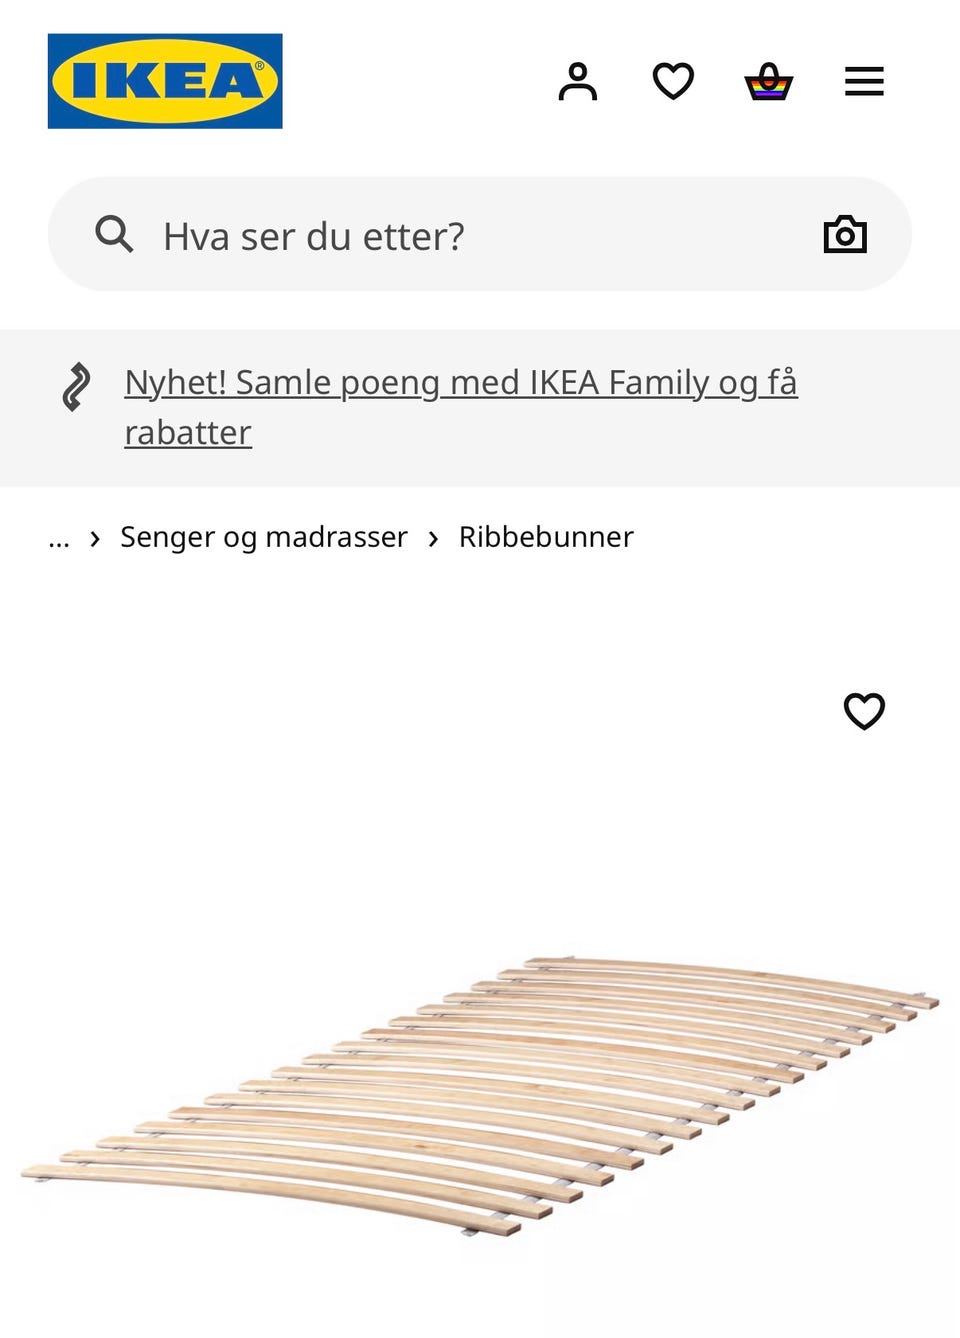Open the Ribbebunner breadcrumb page
This screenshot has height=1338, width=960.
545,537
